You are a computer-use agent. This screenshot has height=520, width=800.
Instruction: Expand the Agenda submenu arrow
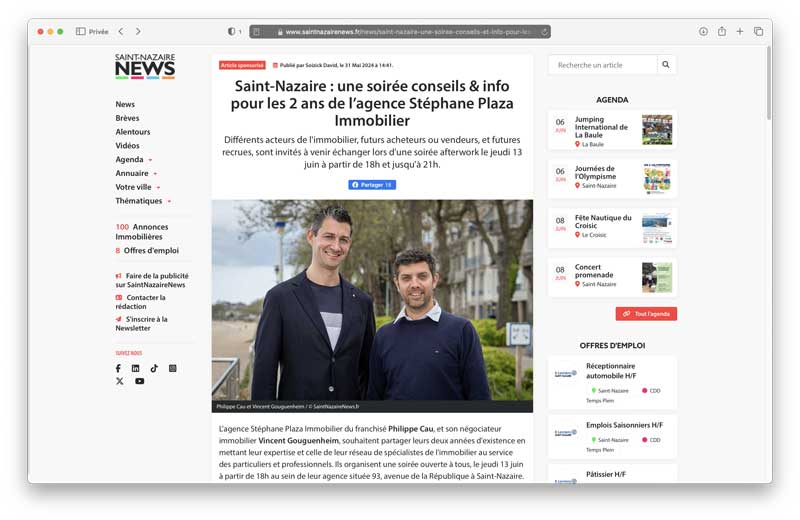150,160
